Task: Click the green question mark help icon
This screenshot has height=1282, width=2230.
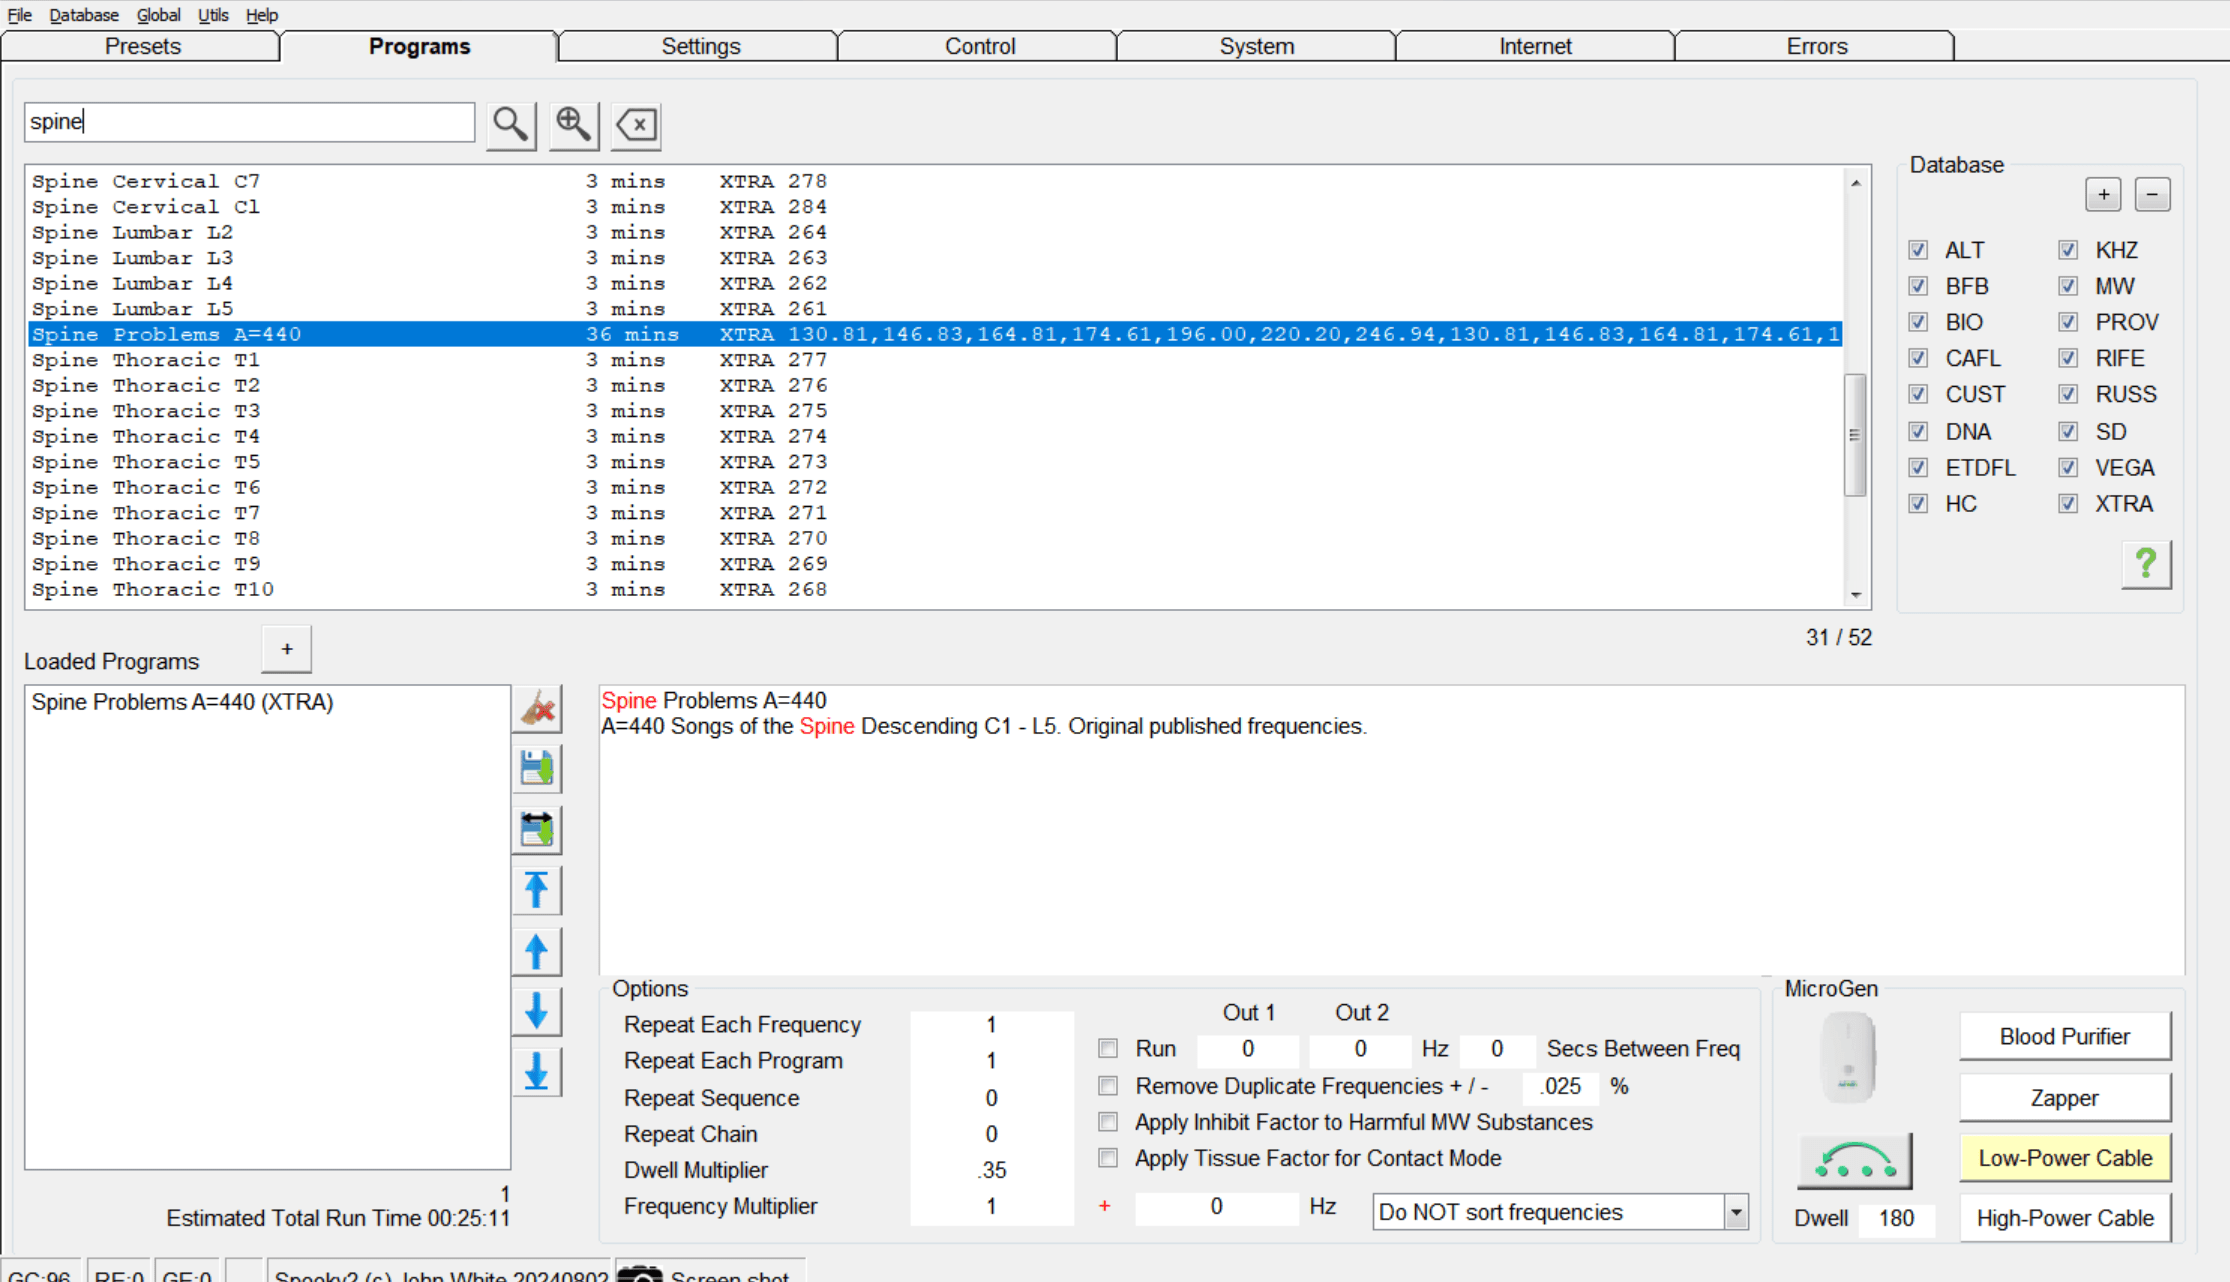Action: pyautogui.click(x=2146, y=564)
